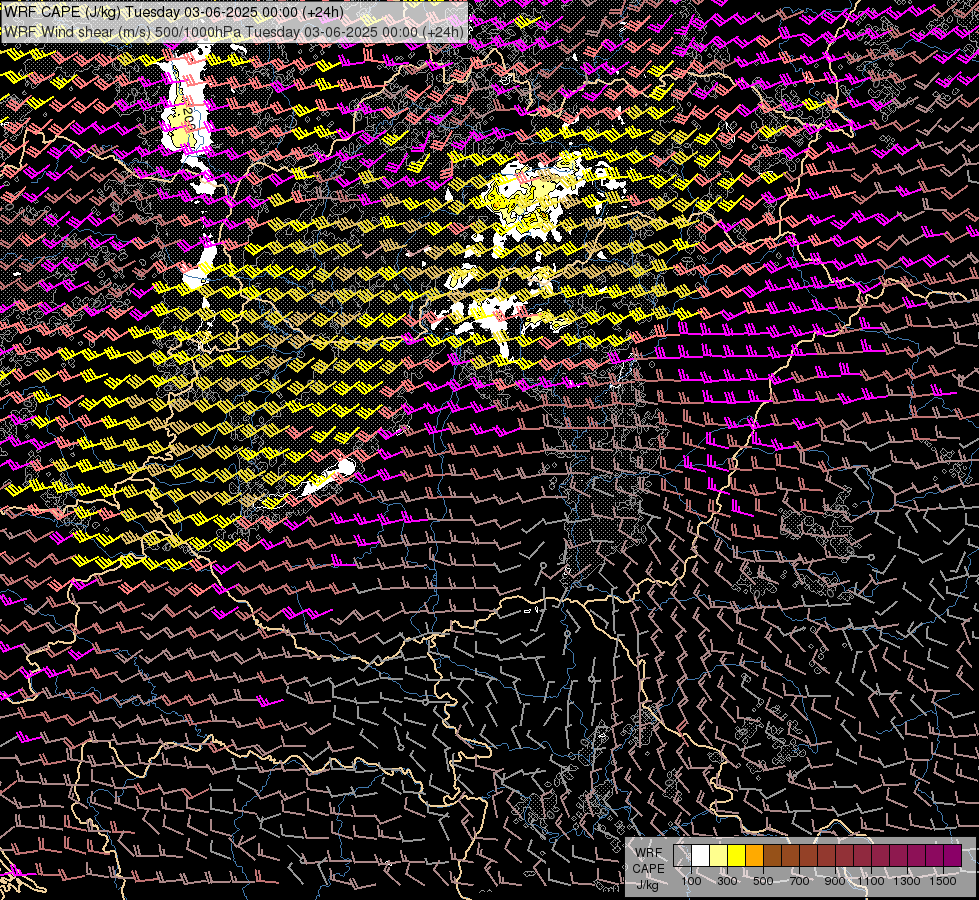This screenshot has width=979, height=900.
Task: Click the CAPE word in the legend
Action: coord(648,869)
